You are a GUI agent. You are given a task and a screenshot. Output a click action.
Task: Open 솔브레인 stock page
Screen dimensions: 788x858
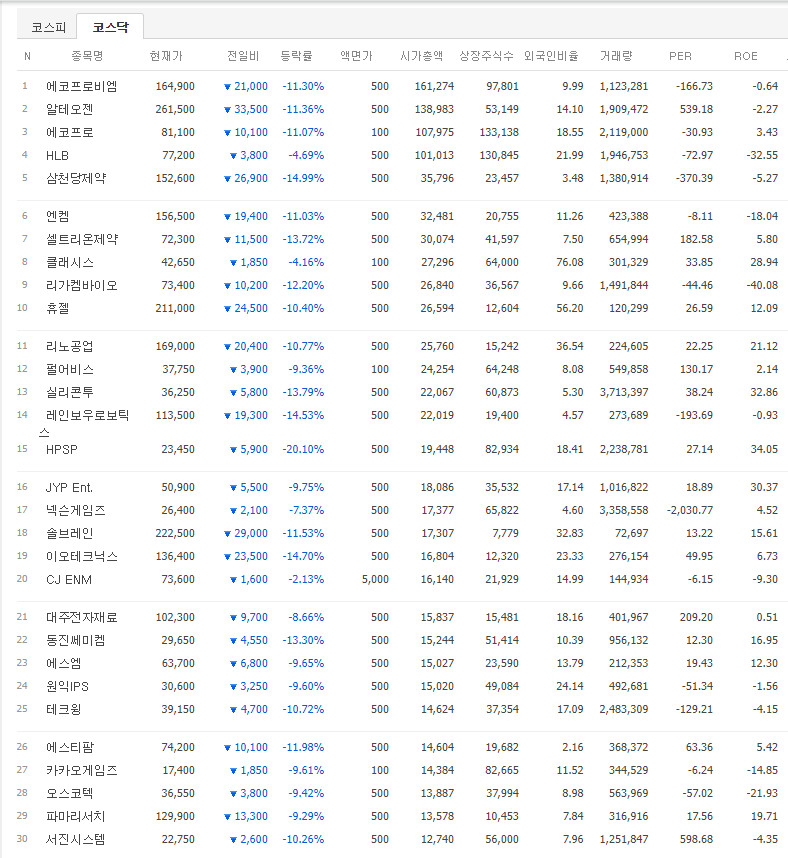coord(69,534)
